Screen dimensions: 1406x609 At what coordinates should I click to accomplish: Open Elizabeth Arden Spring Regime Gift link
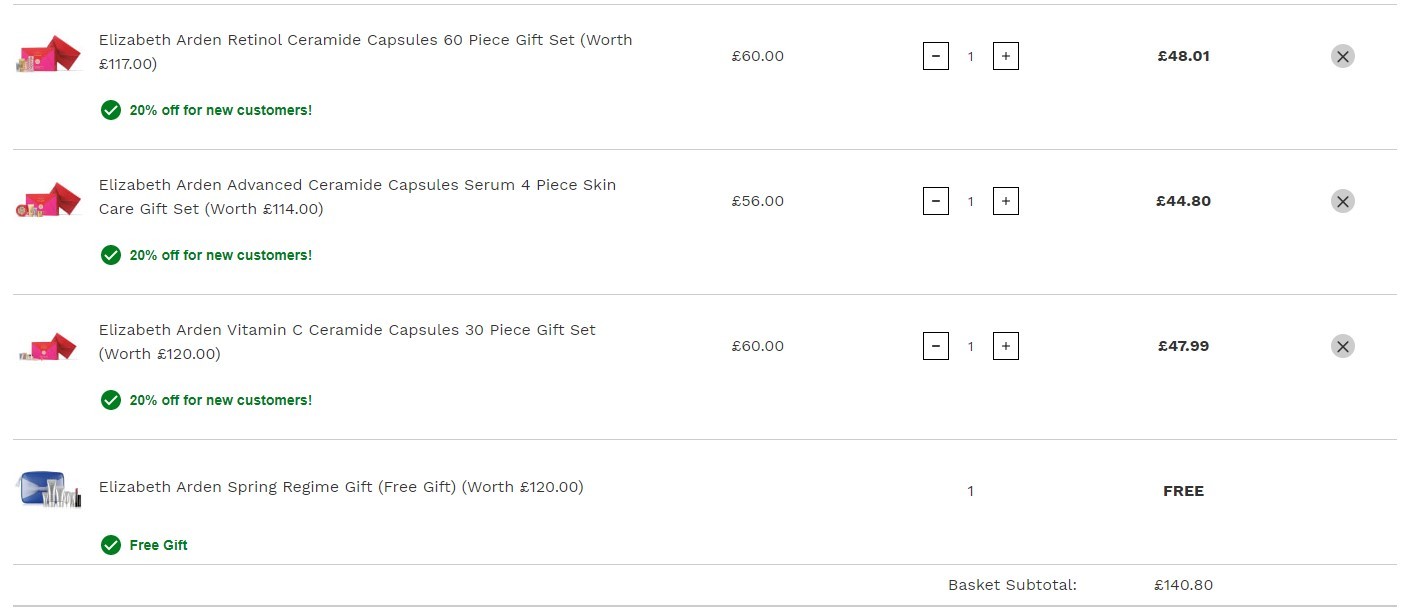point(341,487)
